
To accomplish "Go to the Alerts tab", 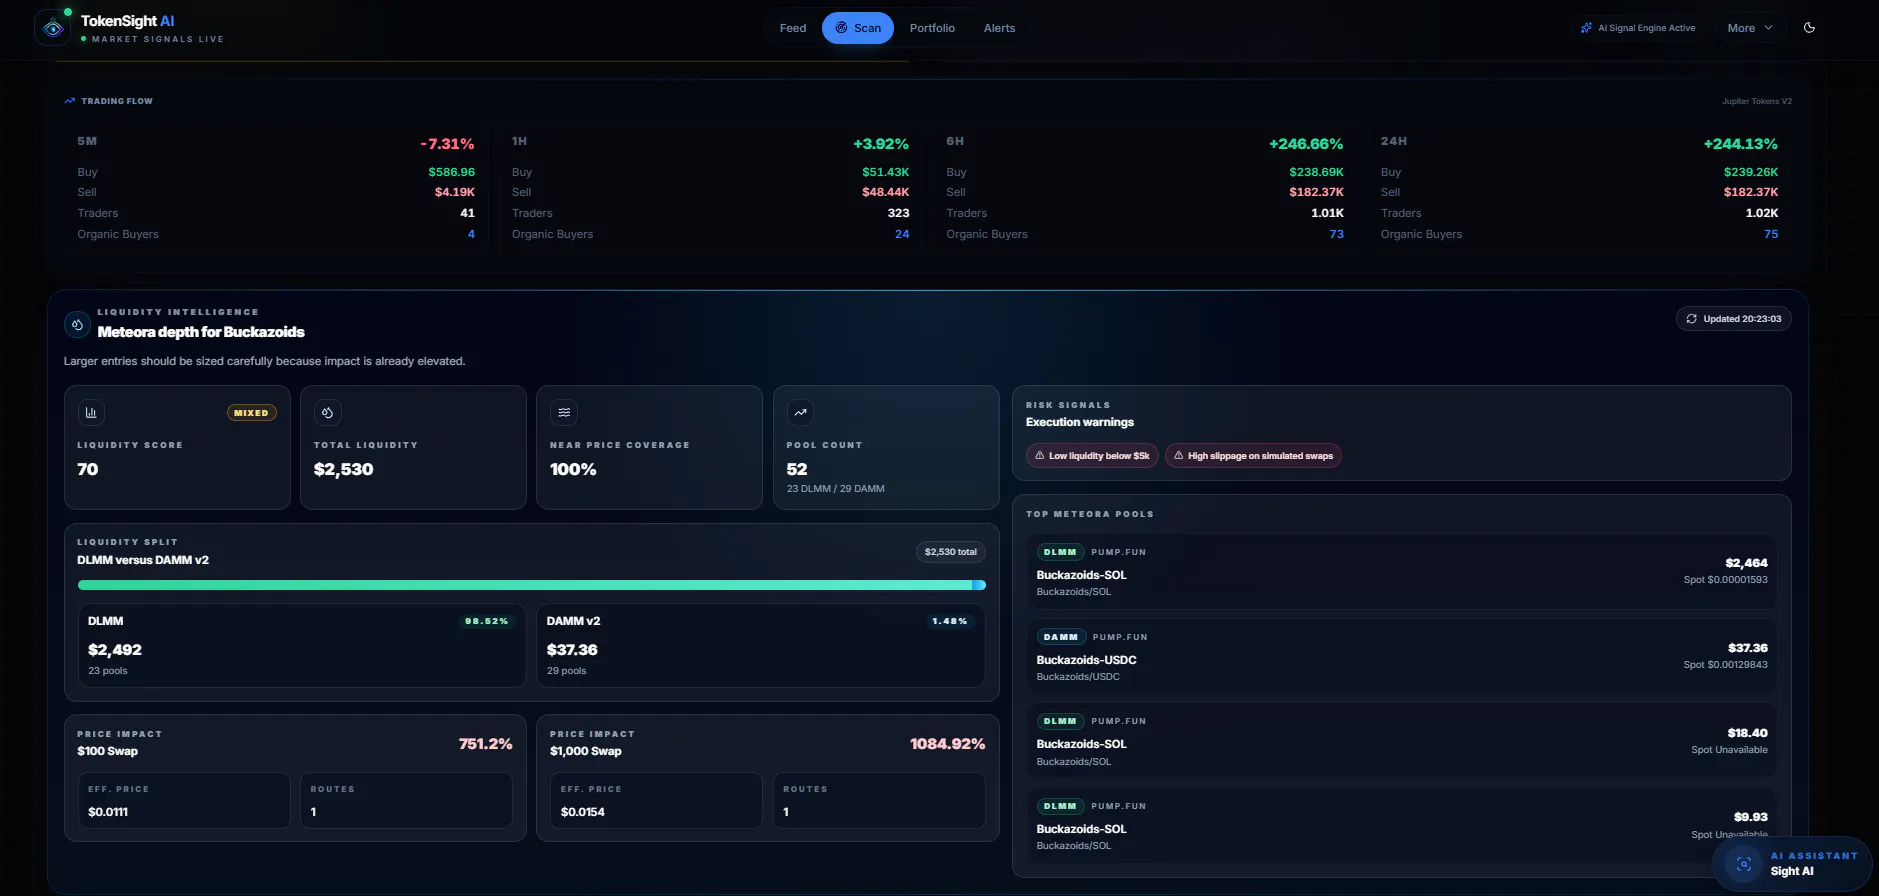I will tap(999, 28).
